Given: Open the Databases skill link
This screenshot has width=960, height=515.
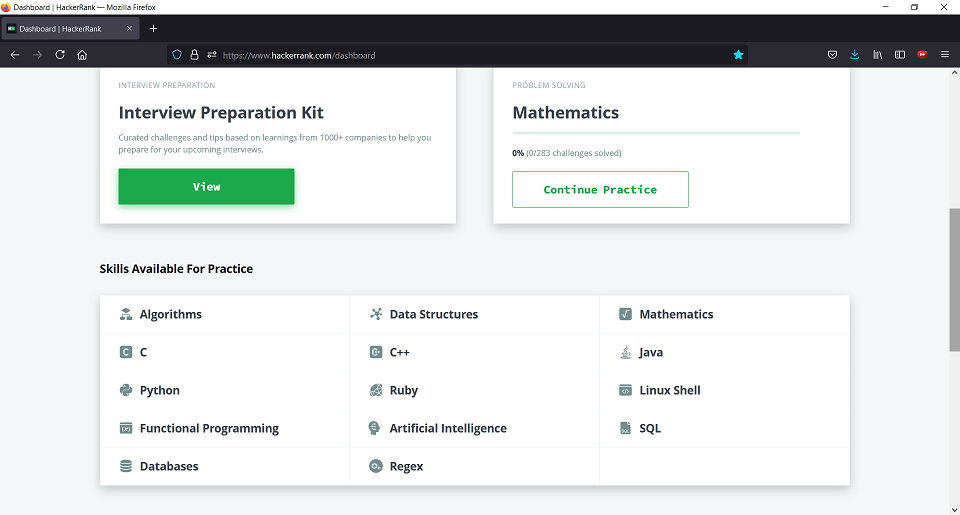Looking at the screenshot, I should coord(169,466).
